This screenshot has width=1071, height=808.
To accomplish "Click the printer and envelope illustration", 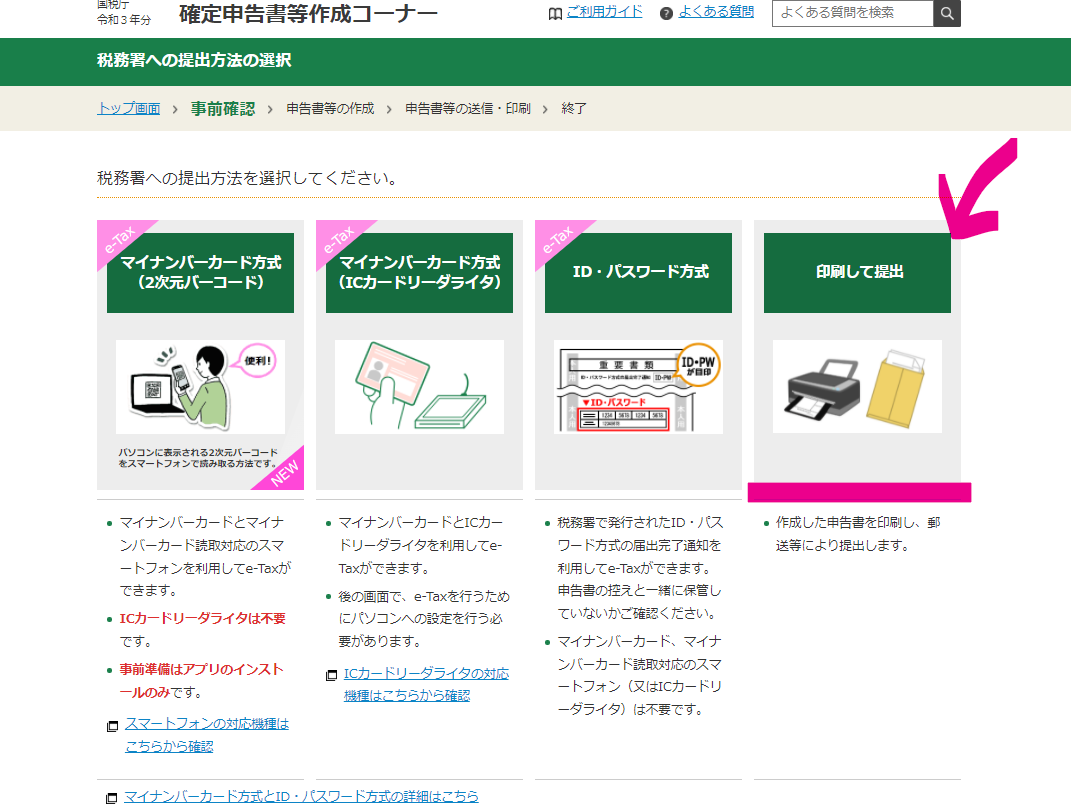I will [x=857, y=386].
